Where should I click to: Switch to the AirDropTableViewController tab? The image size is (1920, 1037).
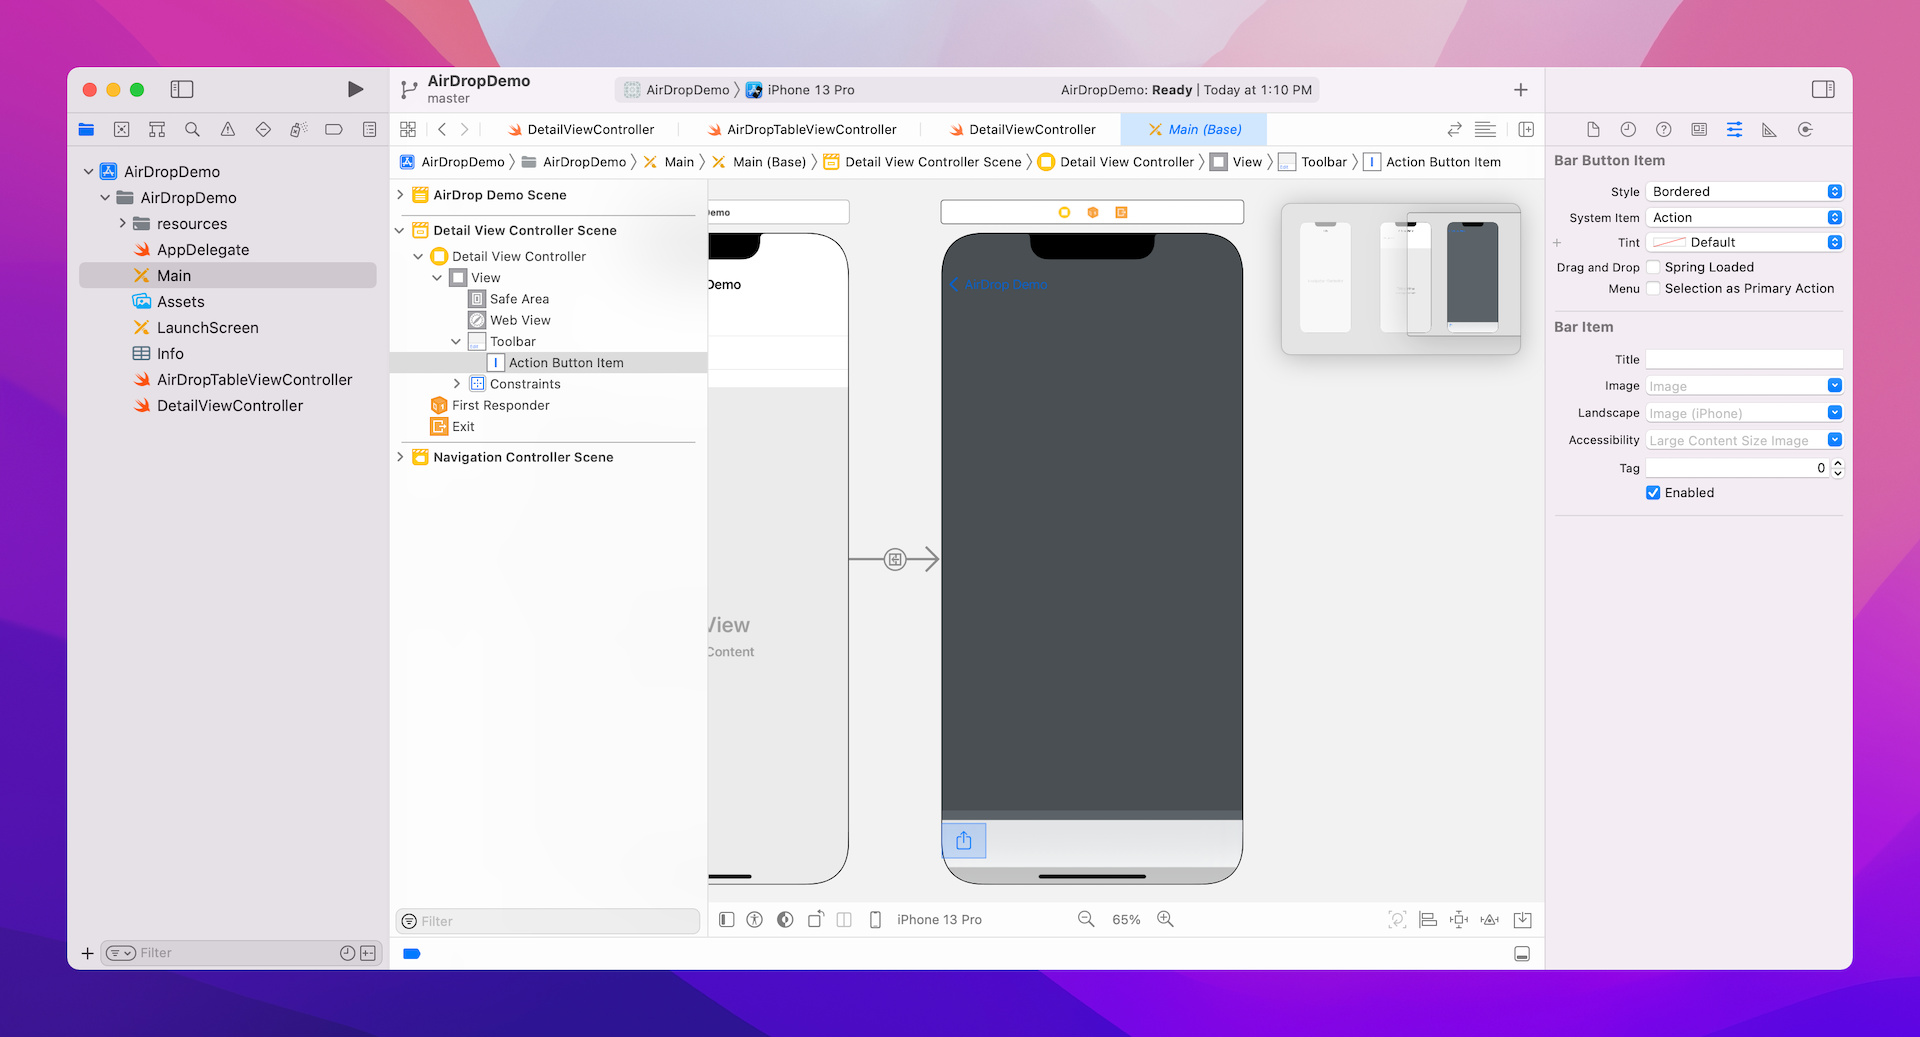pyautogui.click(x=811, y=130)
